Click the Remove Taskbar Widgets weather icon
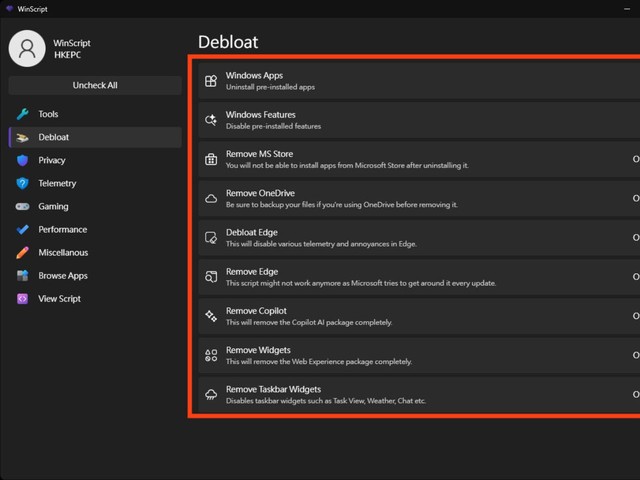This screenshot has height=480, width=640. click(211, 394)
